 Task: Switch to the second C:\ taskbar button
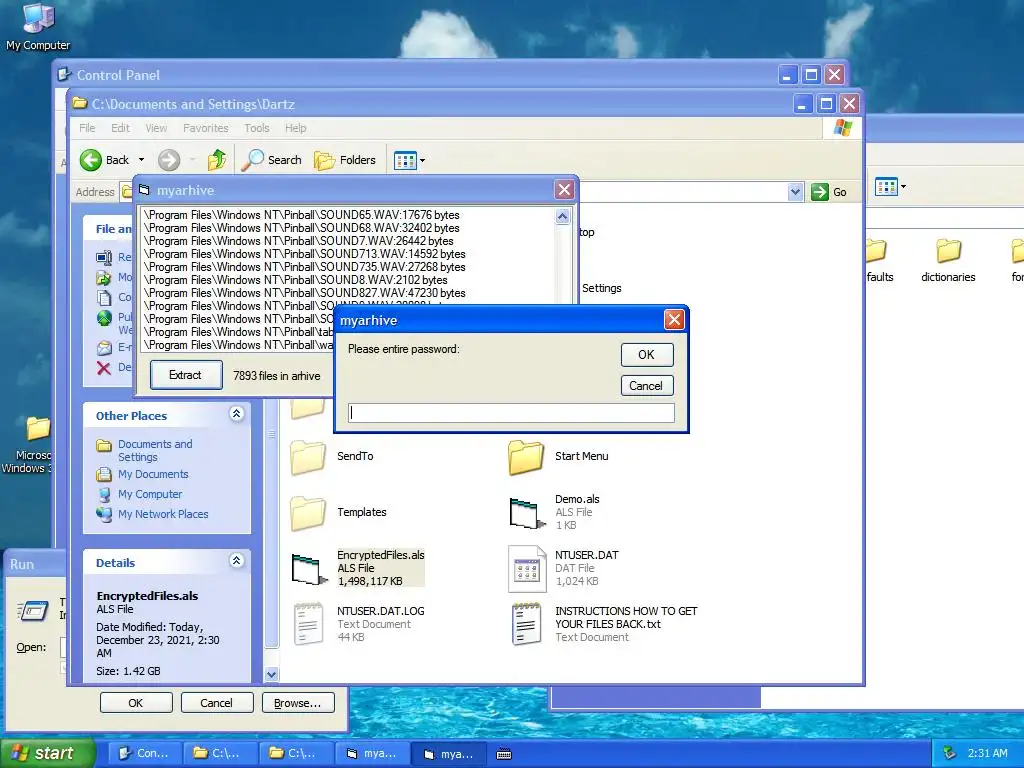click(295, 753)
